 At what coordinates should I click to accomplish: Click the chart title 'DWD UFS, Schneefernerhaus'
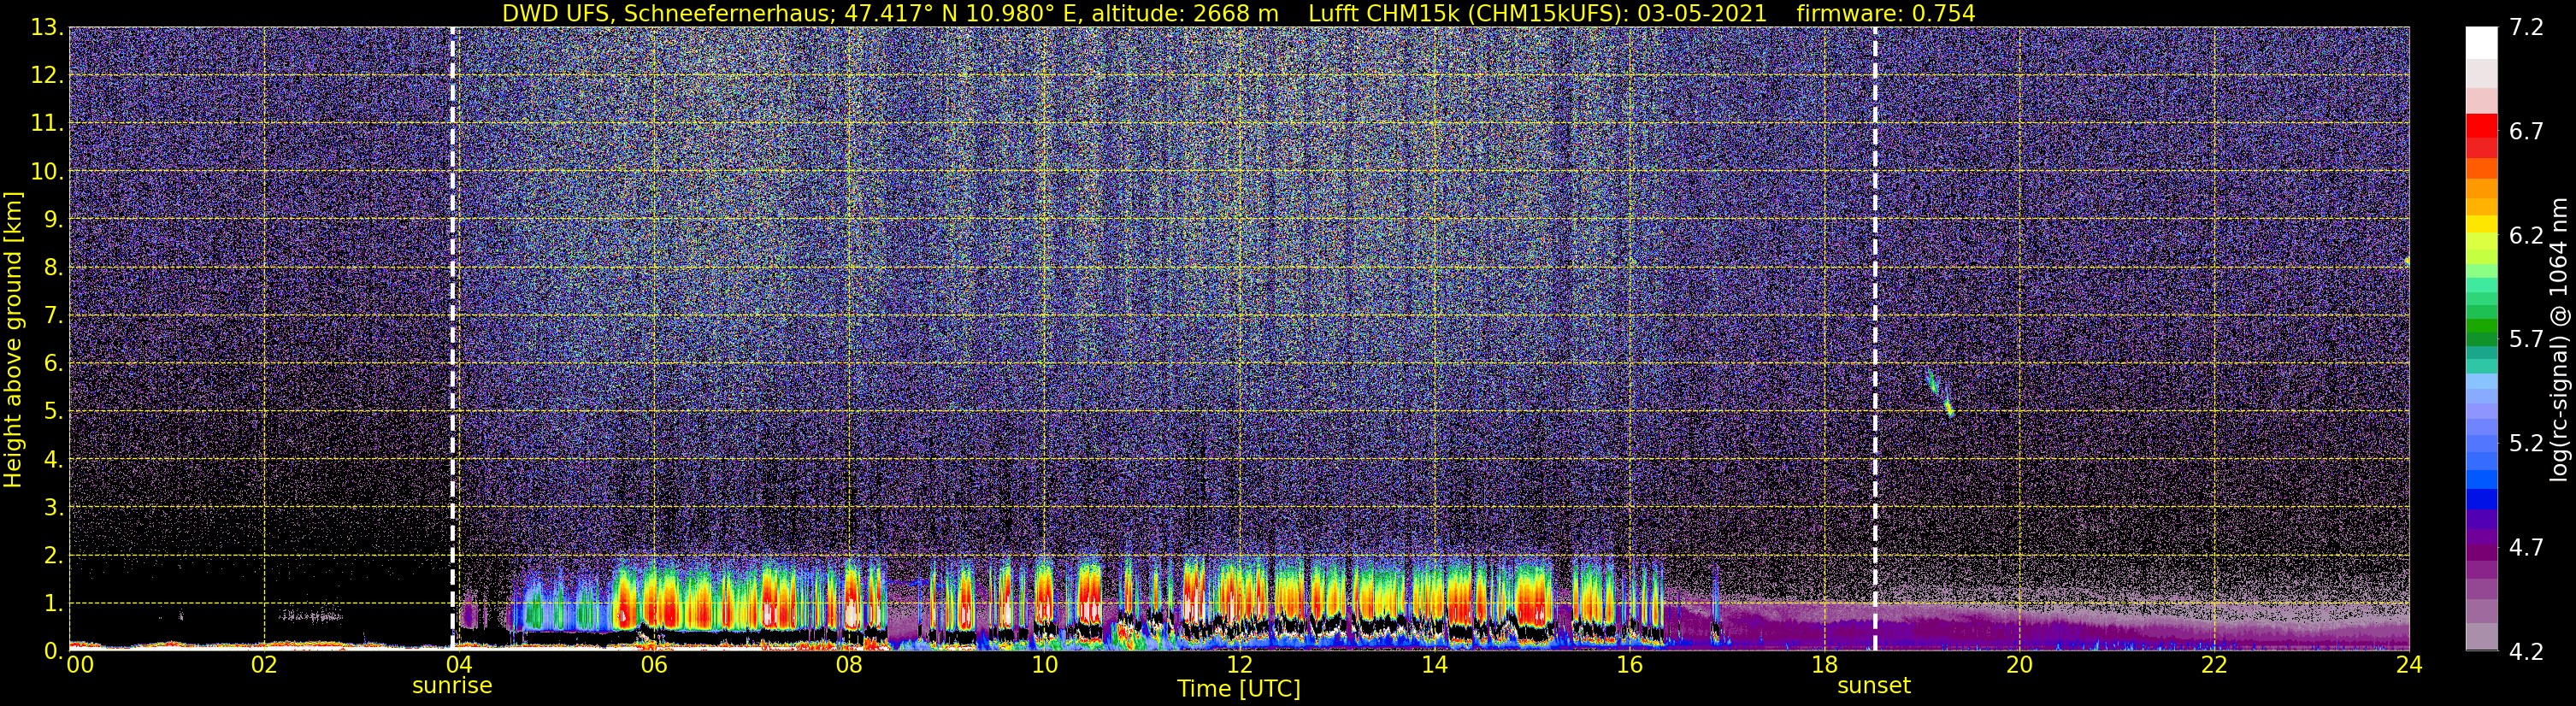coord(666,13)
